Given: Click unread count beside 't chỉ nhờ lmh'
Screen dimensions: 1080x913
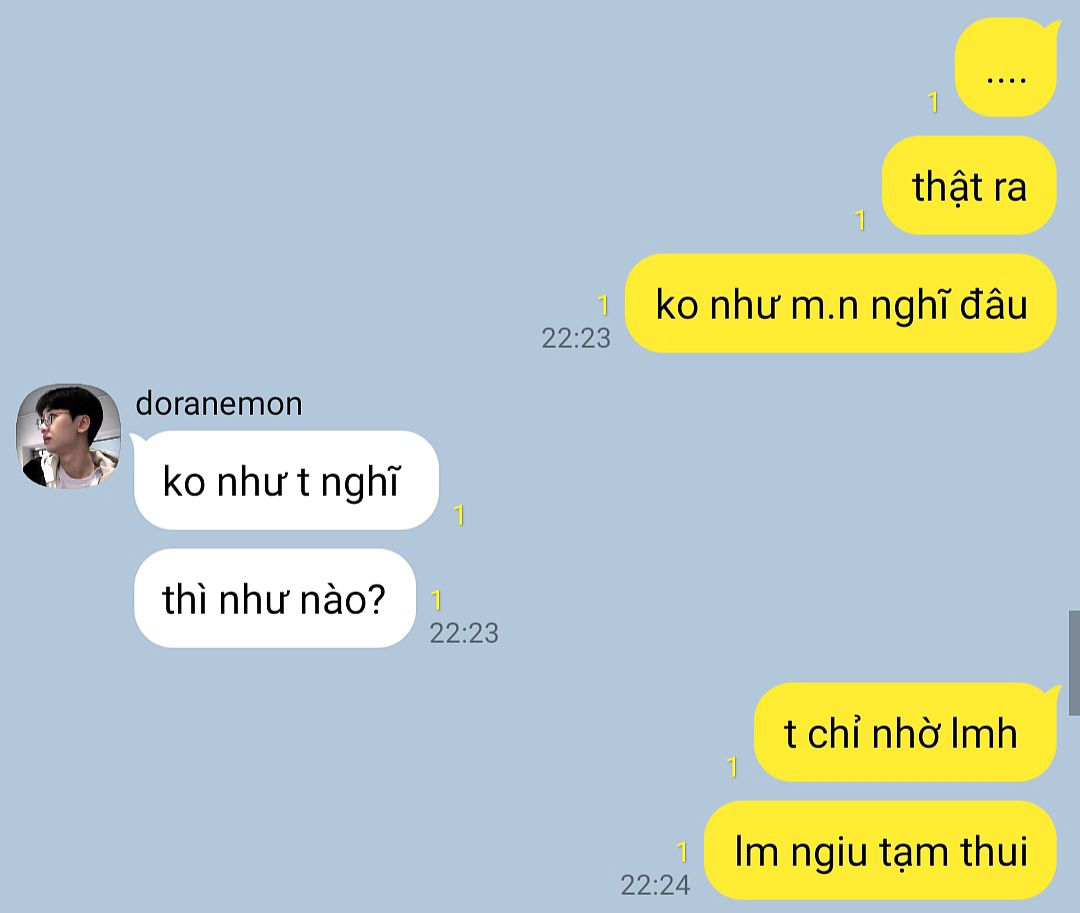Looking at the screenshot, I should coord(732,767).
